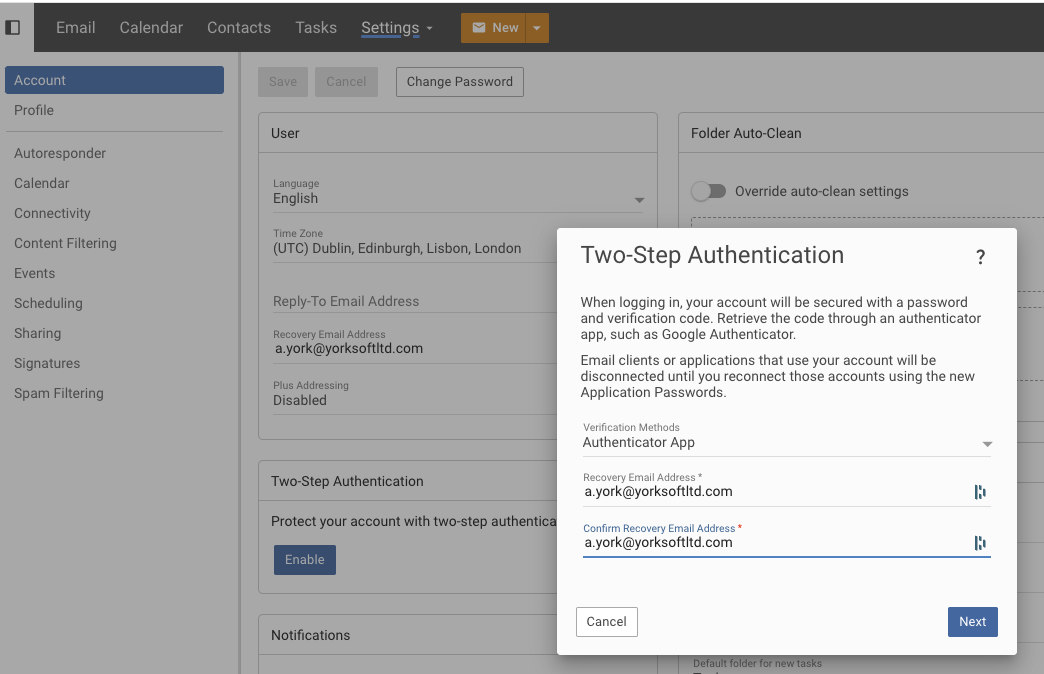Image resolution: width=1044 pixels, height=674 pixels.
Task: Click the Two-Step Authentication card heading
Action: pyautogui.click(x=347, y=482)
